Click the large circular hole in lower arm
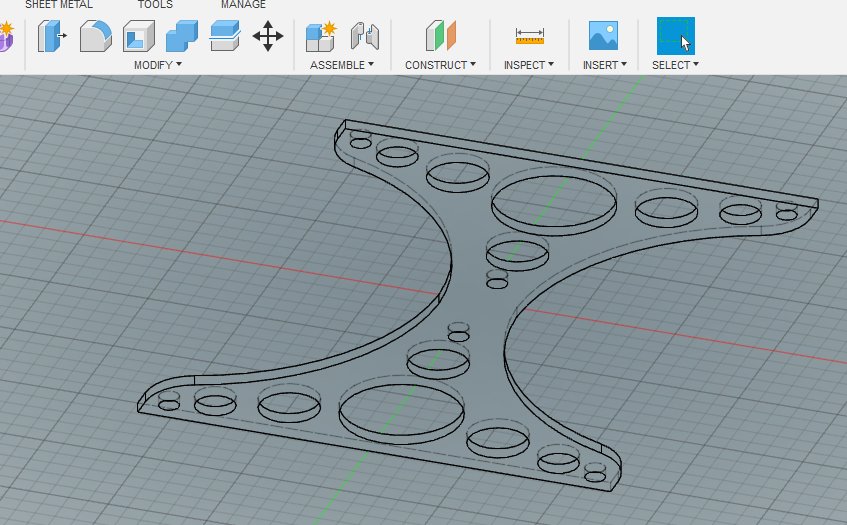 401,412
